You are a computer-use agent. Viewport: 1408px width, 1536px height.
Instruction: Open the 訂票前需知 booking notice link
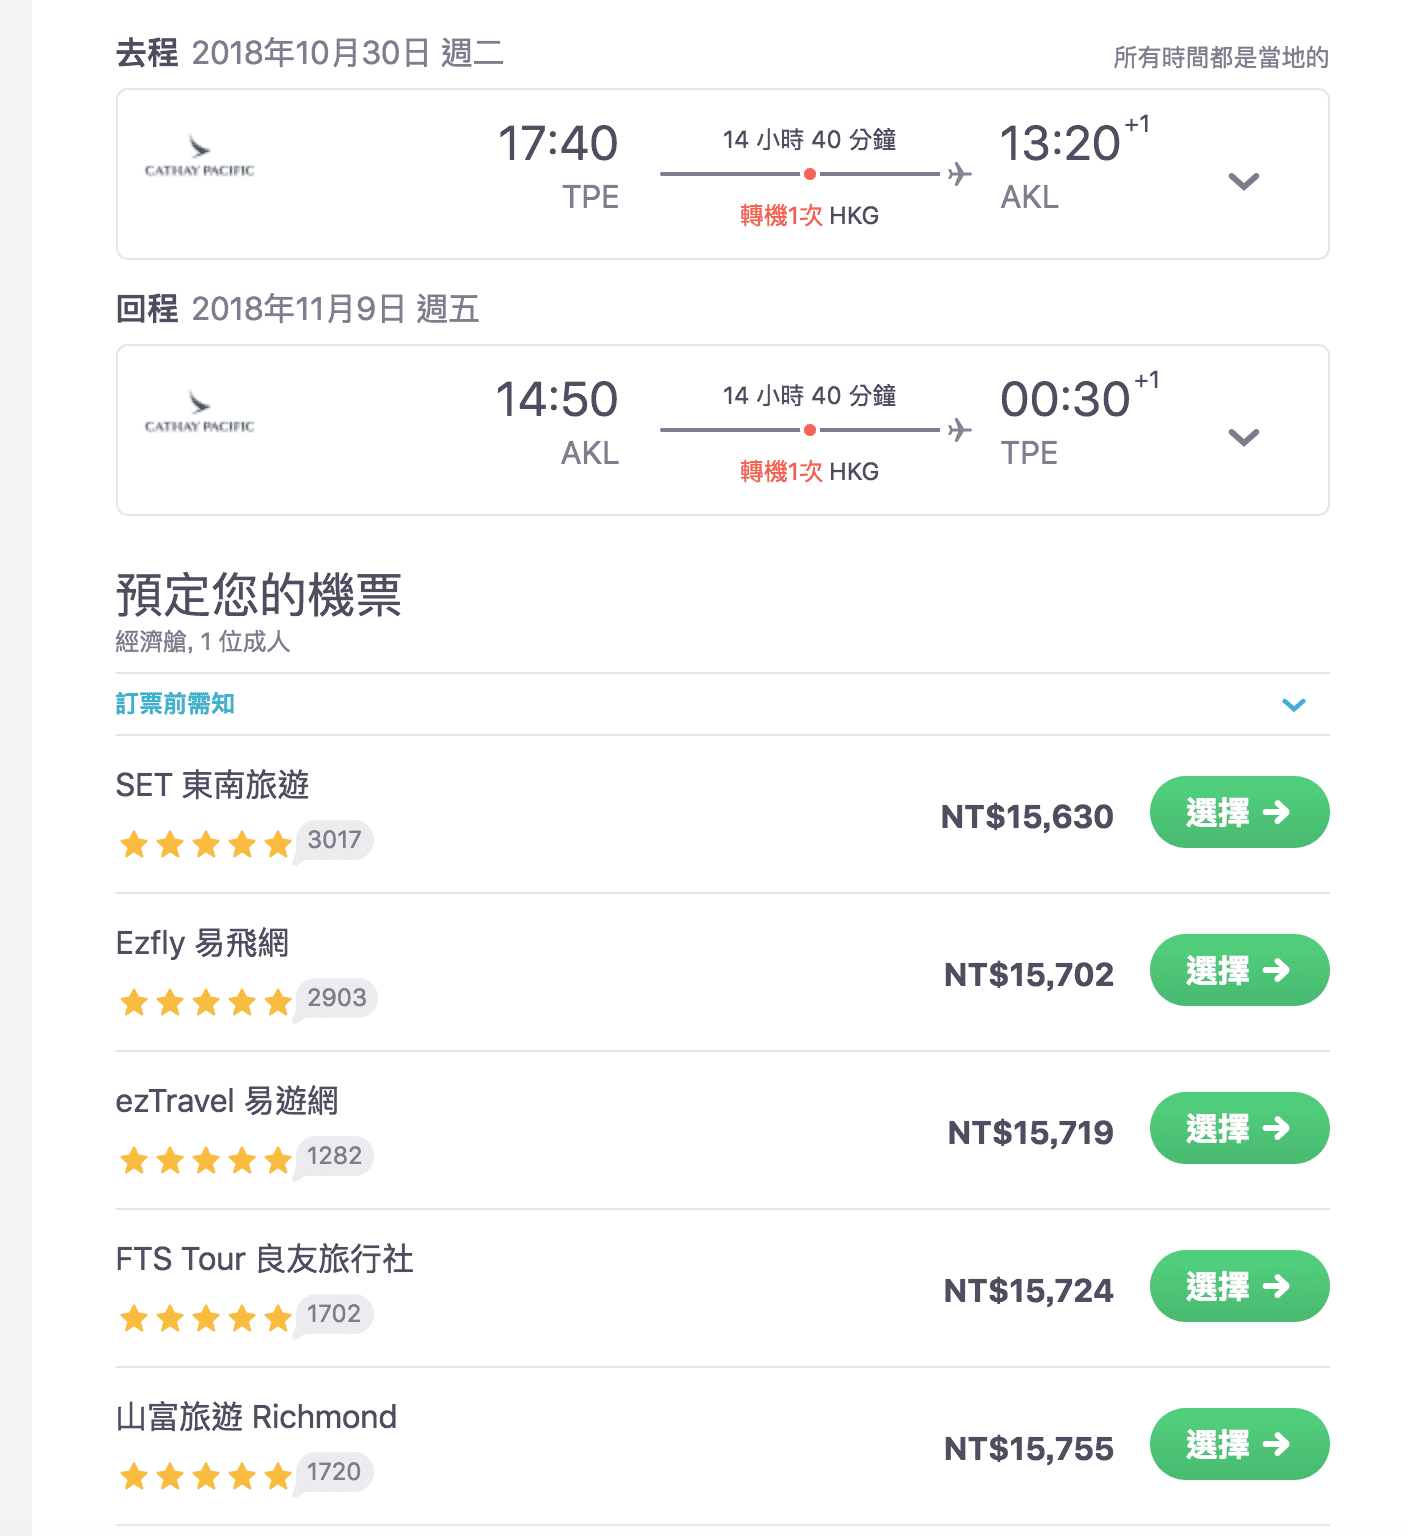point(175,704)
